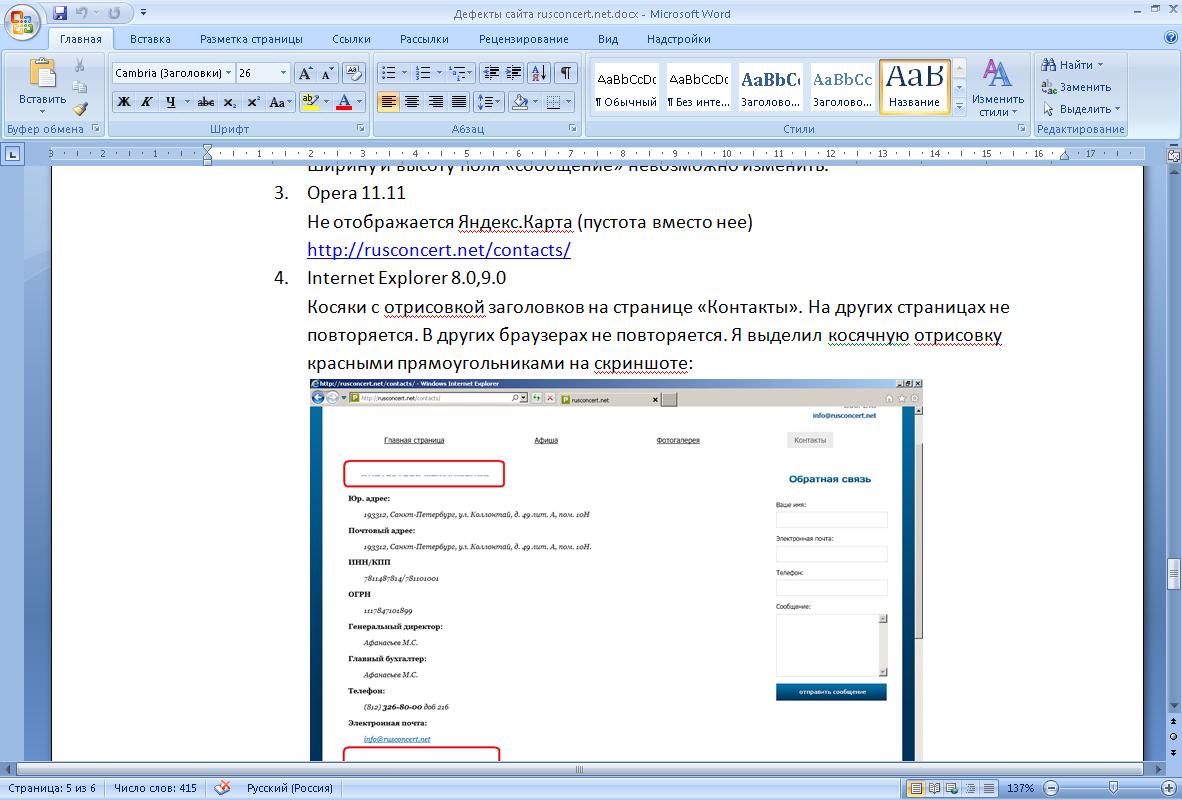Click the text highlight color button

point(310,102)
